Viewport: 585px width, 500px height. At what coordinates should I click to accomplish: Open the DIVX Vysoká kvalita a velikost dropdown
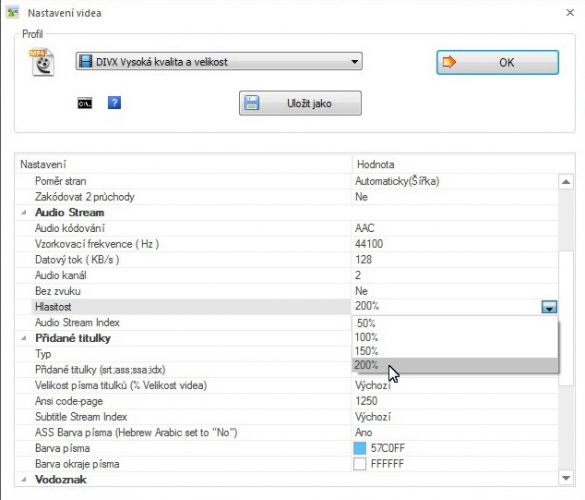point(219,62)
